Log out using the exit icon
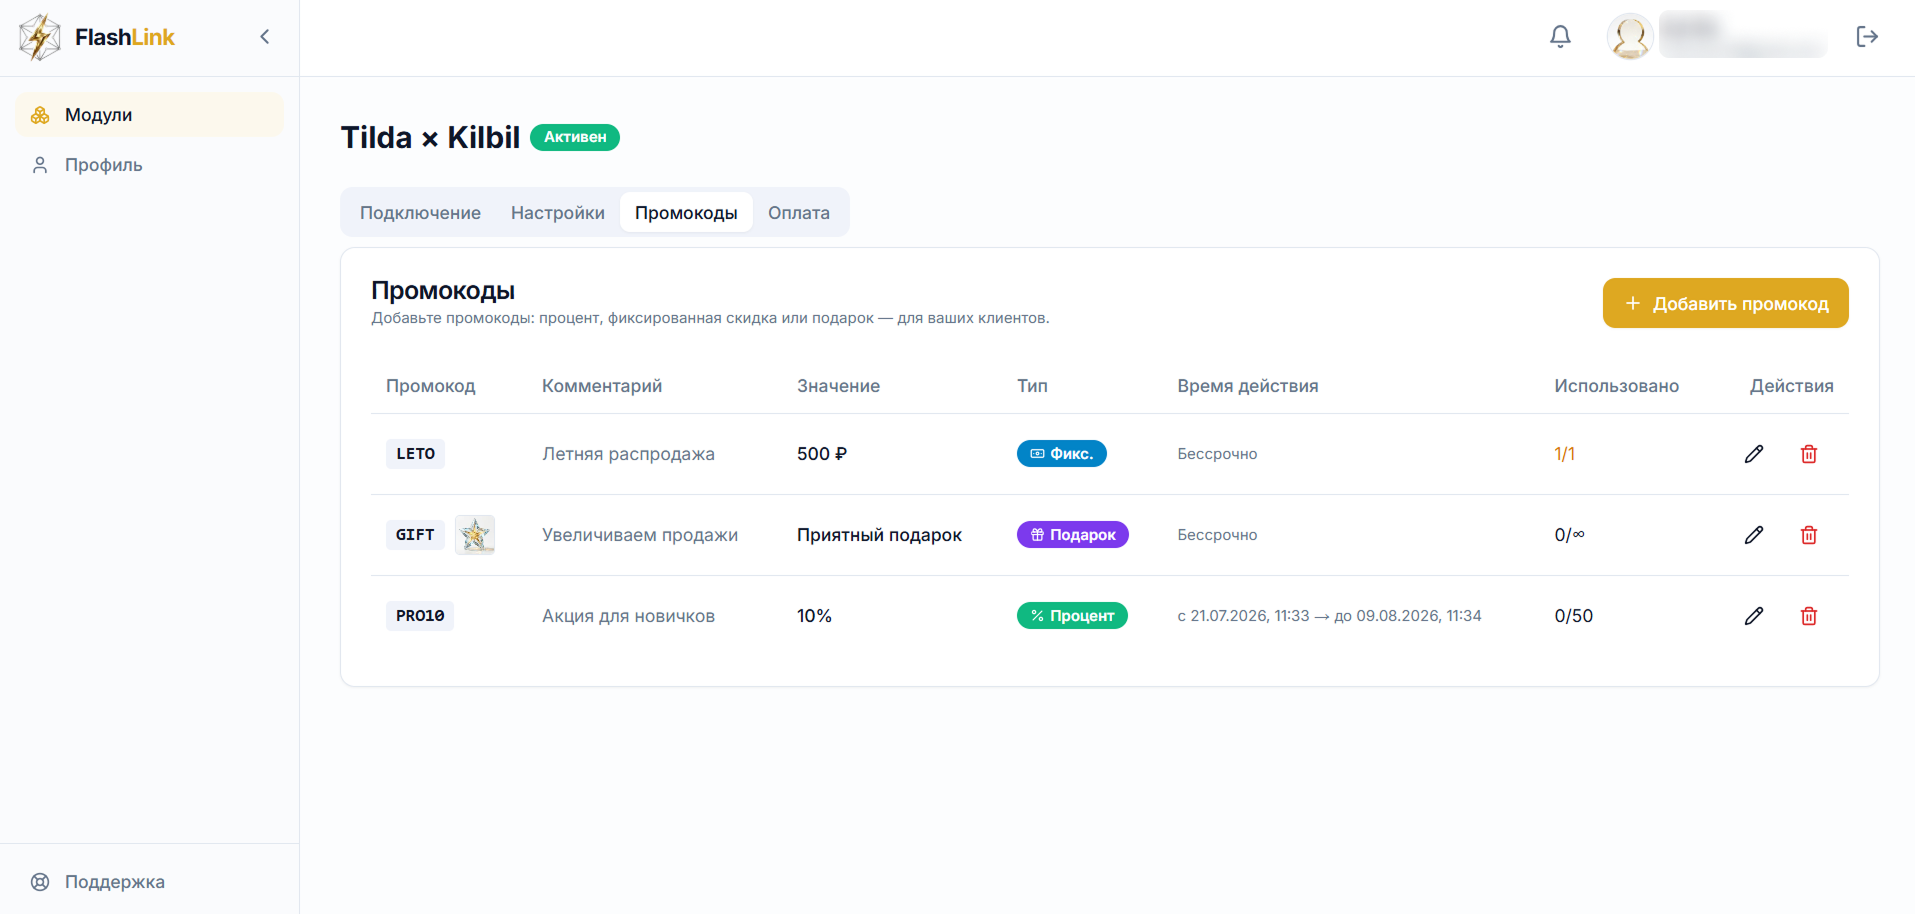The width and height of the screenshot is (1915, 914). (x=1867, y=37)
